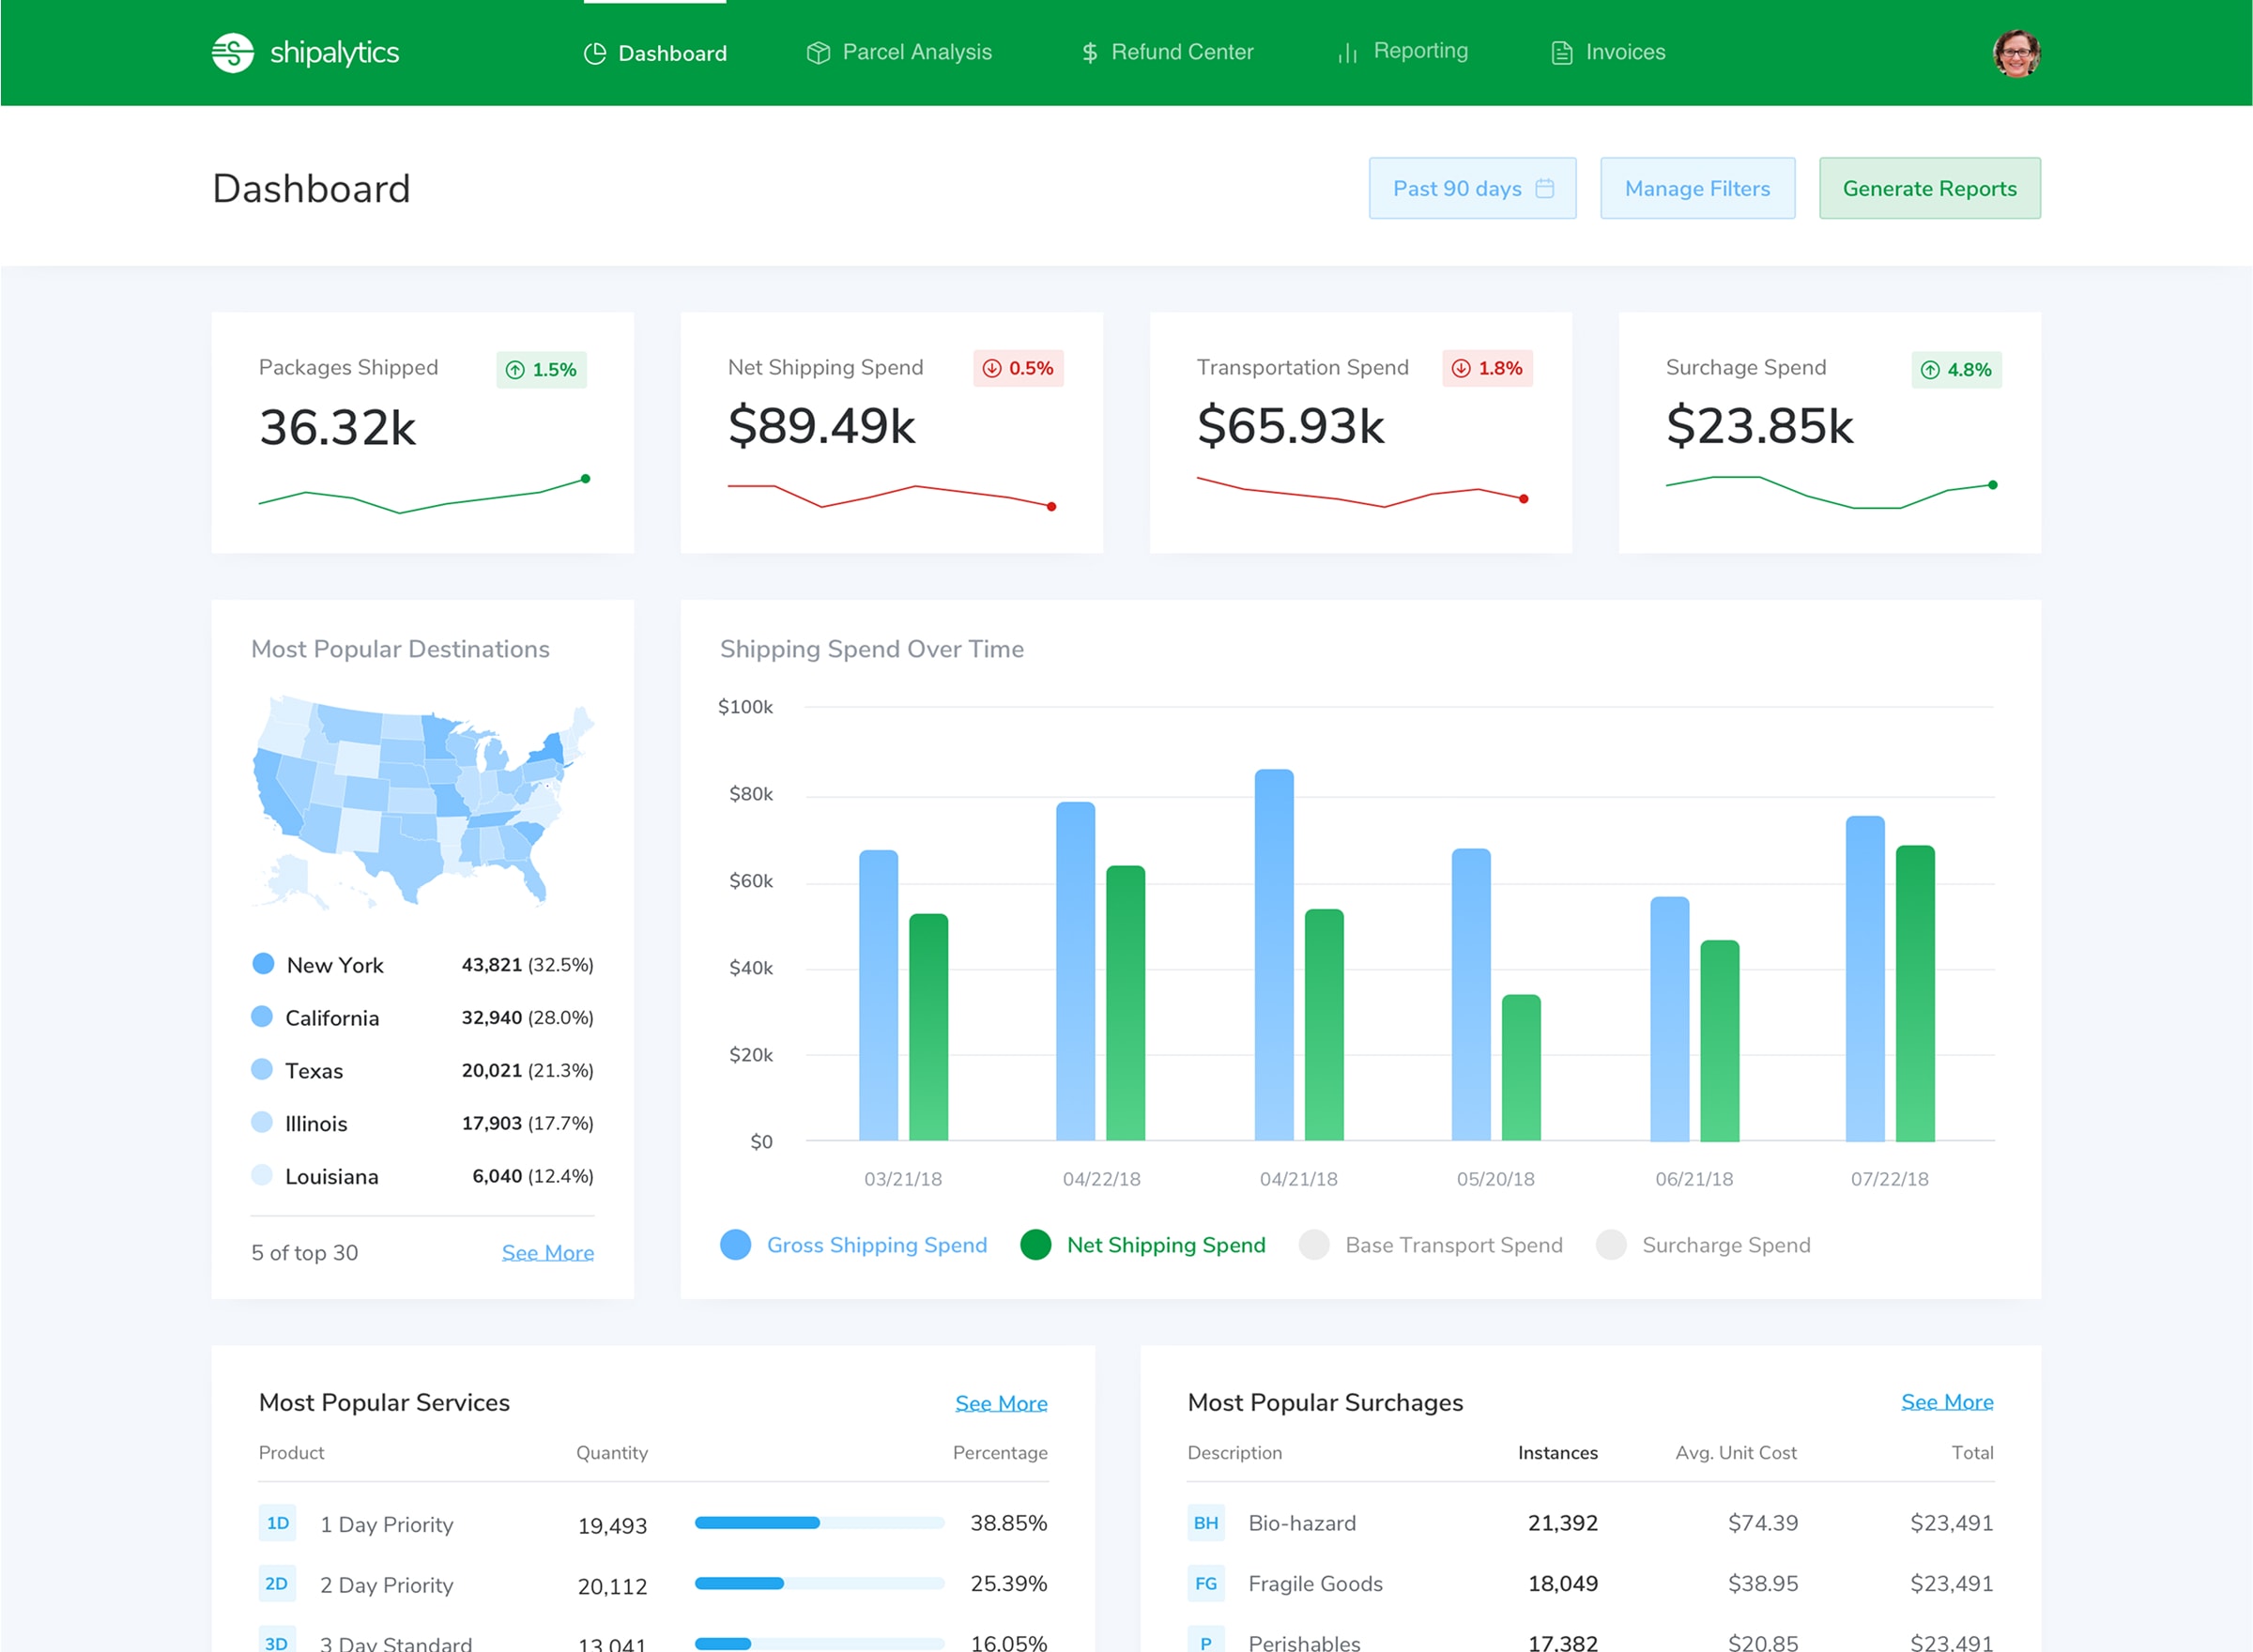This screenshot has height=1652, width=2253.
Task: Switch to the Dashboard tab
Action: pos(655,52)
